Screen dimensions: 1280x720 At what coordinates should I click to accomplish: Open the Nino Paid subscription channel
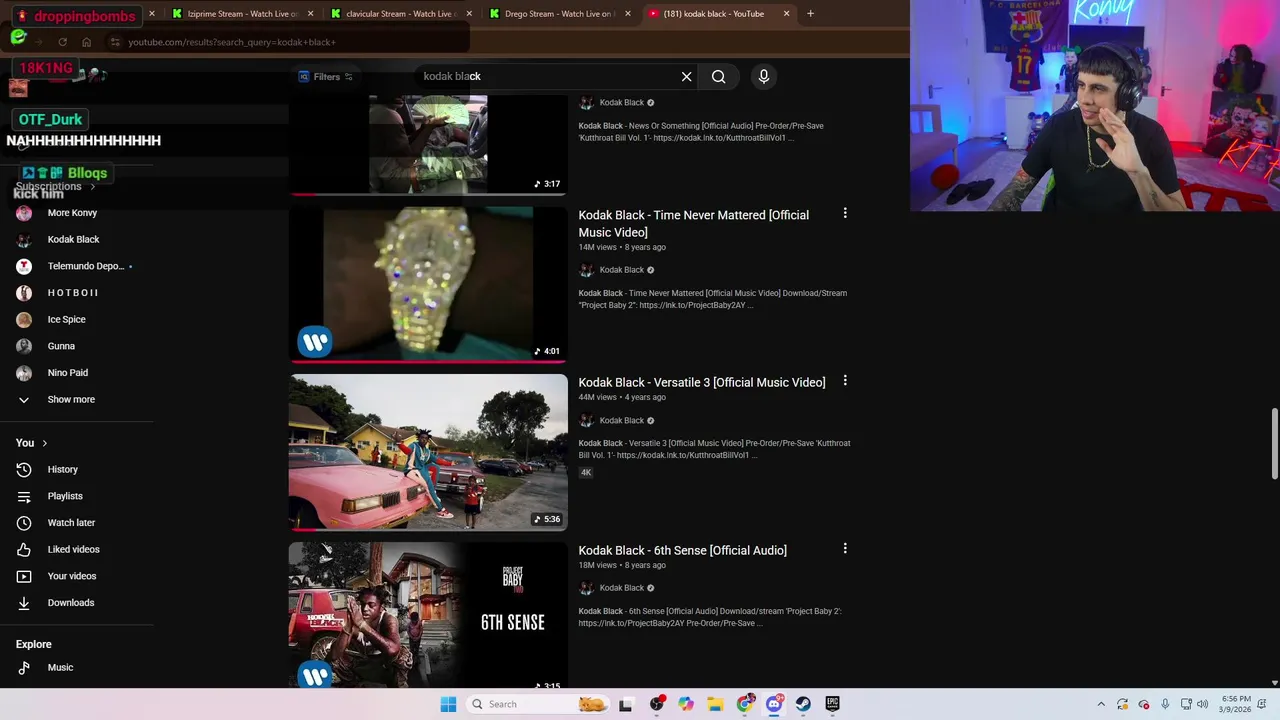[67, 372]
